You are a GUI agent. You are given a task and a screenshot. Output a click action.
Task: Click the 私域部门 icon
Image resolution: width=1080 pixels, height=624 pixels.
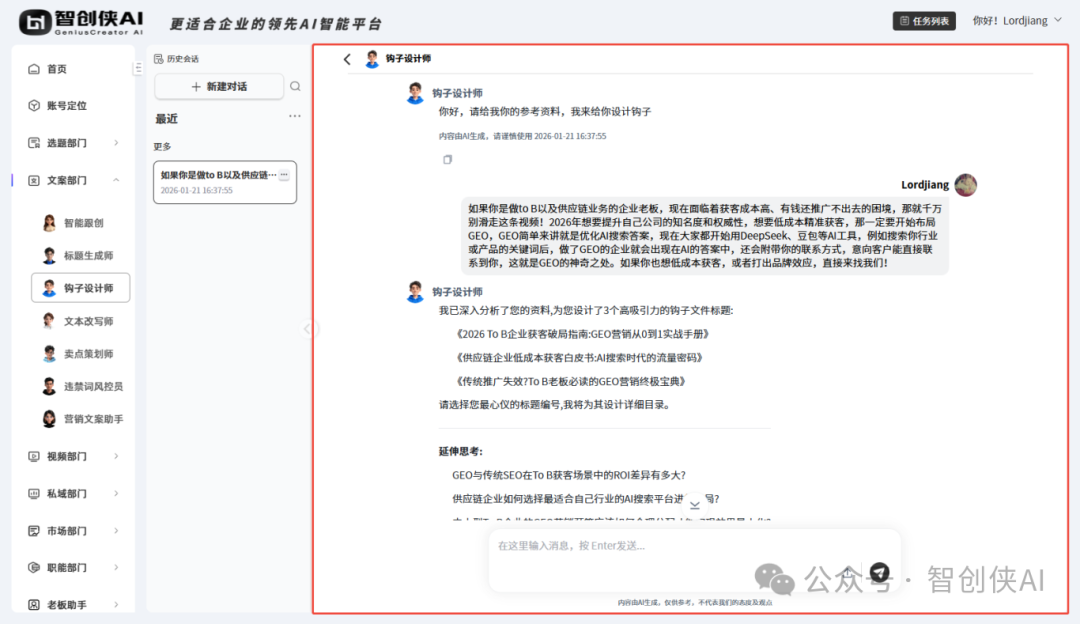pos(34,493)
